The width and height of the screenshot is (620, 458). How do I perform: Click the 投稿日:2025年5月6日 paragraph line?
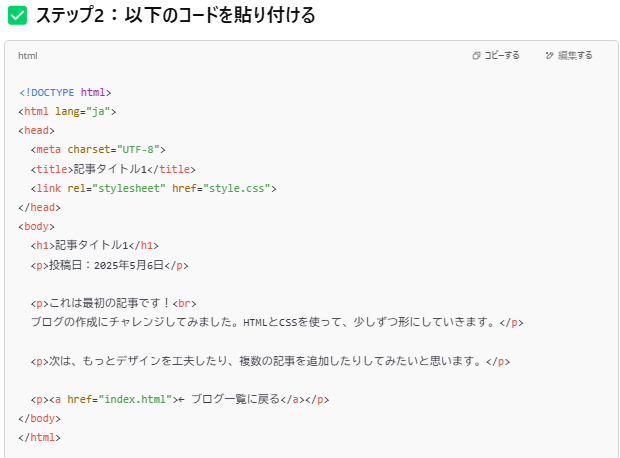coord(110,265)
